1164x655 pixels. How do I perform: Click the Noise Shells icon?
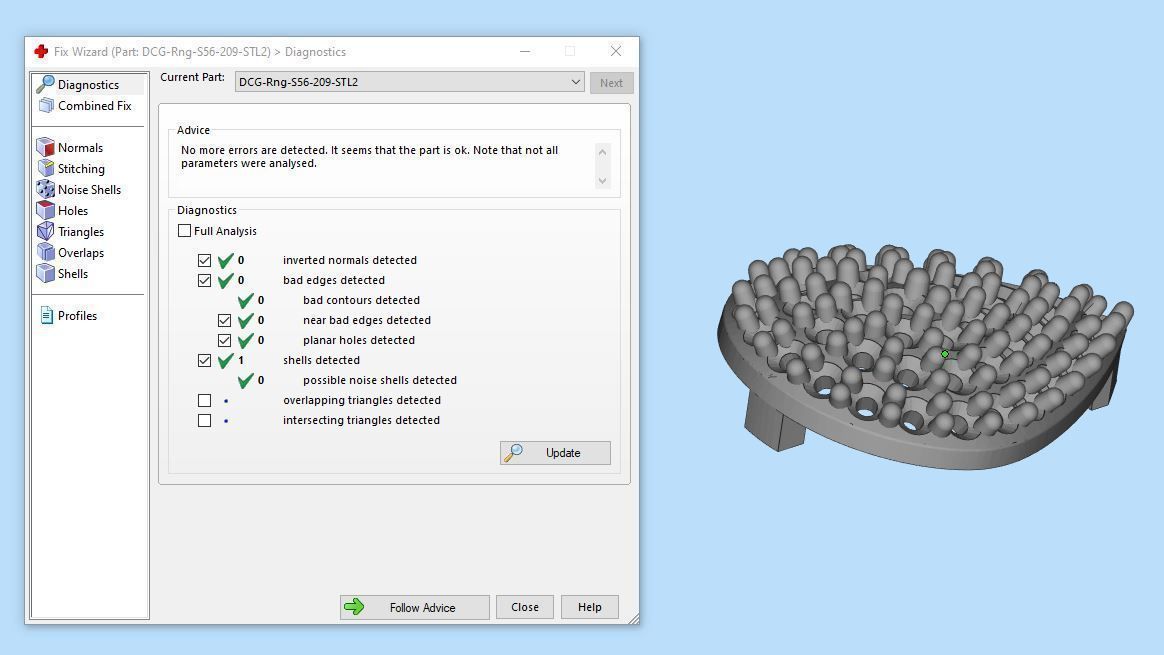point(45,189)
